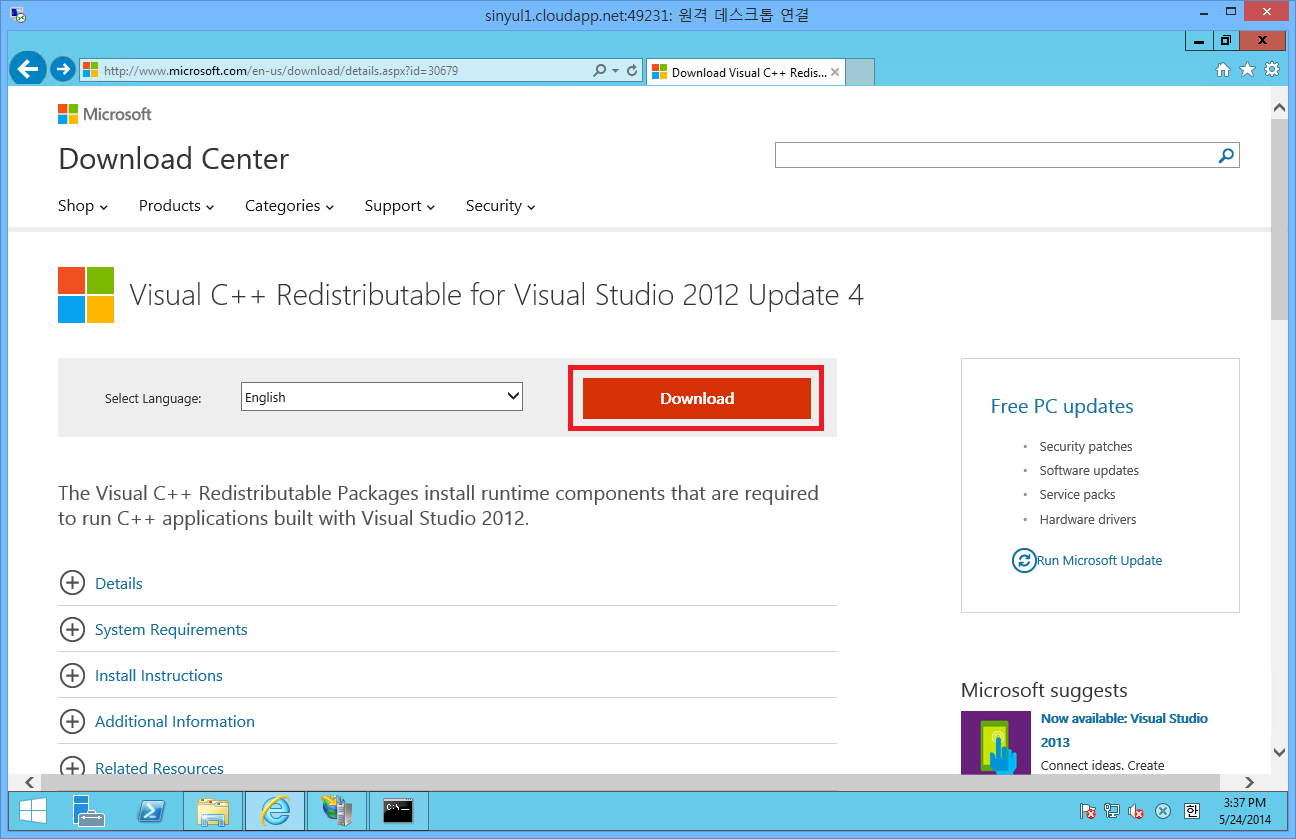This screenshot has width=1296, height=839.
Task: Click inside the Download Center search box
Action: [x=995, y=155]
